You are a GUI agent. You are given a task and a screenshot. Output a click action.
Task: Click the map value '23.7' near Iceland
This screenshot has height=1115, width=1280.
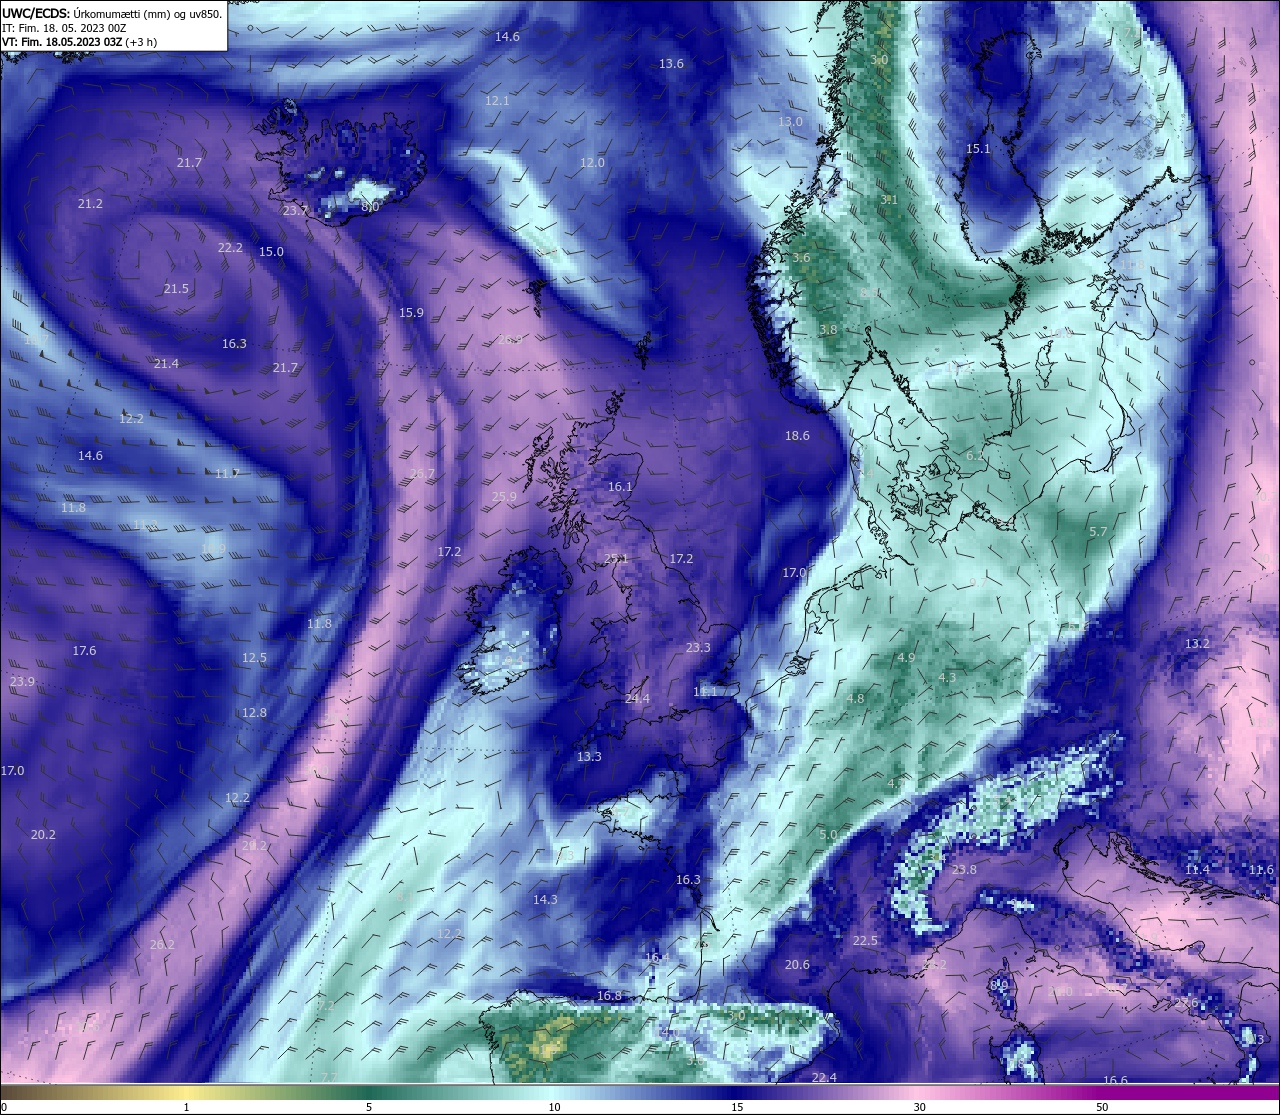click(x=295, y=211)
